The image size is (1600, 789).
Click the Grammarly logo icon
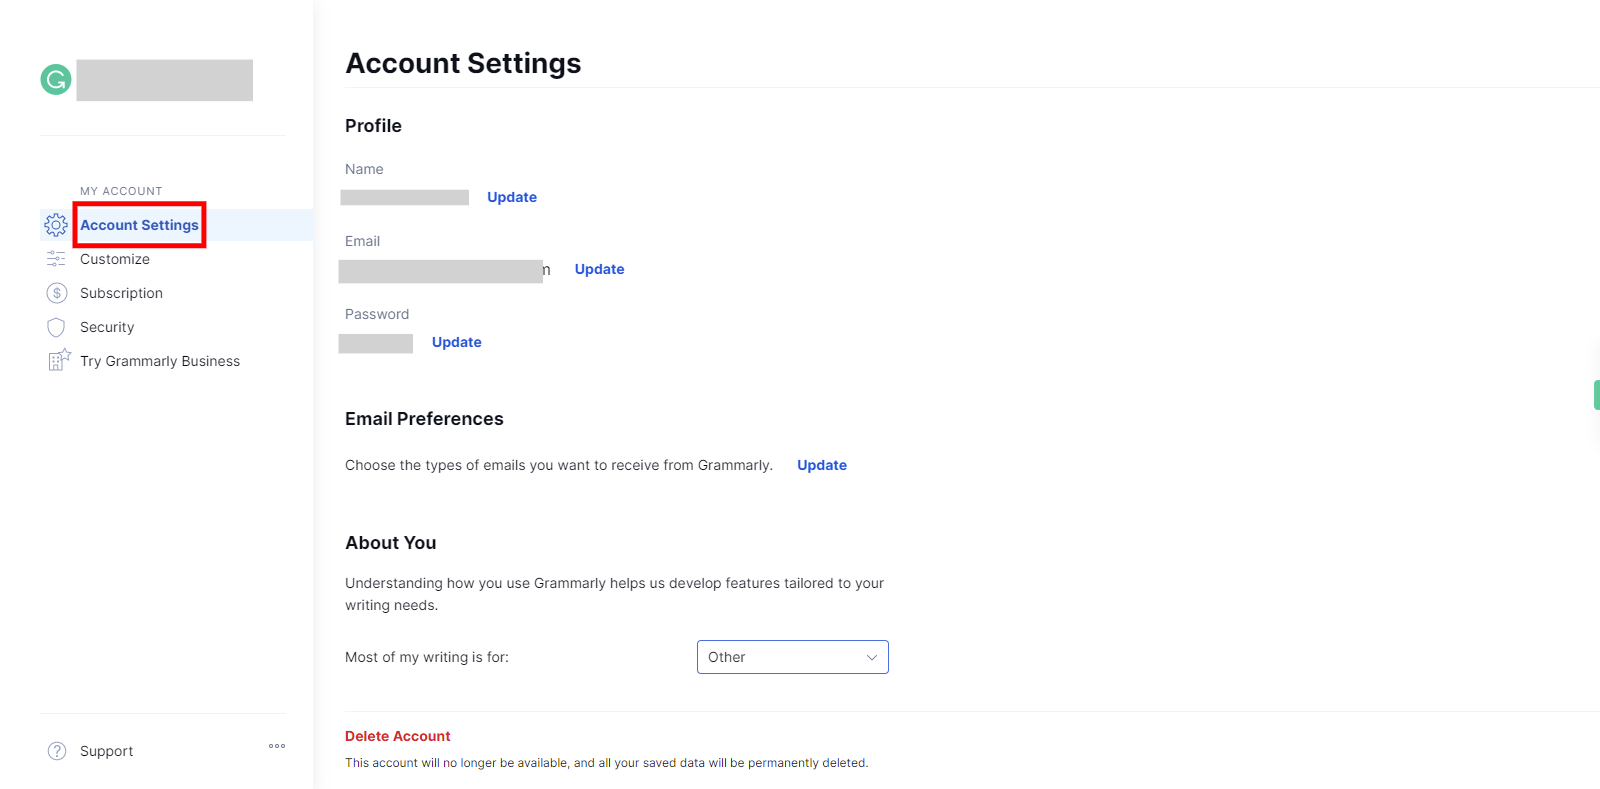(x=56, y=79)
